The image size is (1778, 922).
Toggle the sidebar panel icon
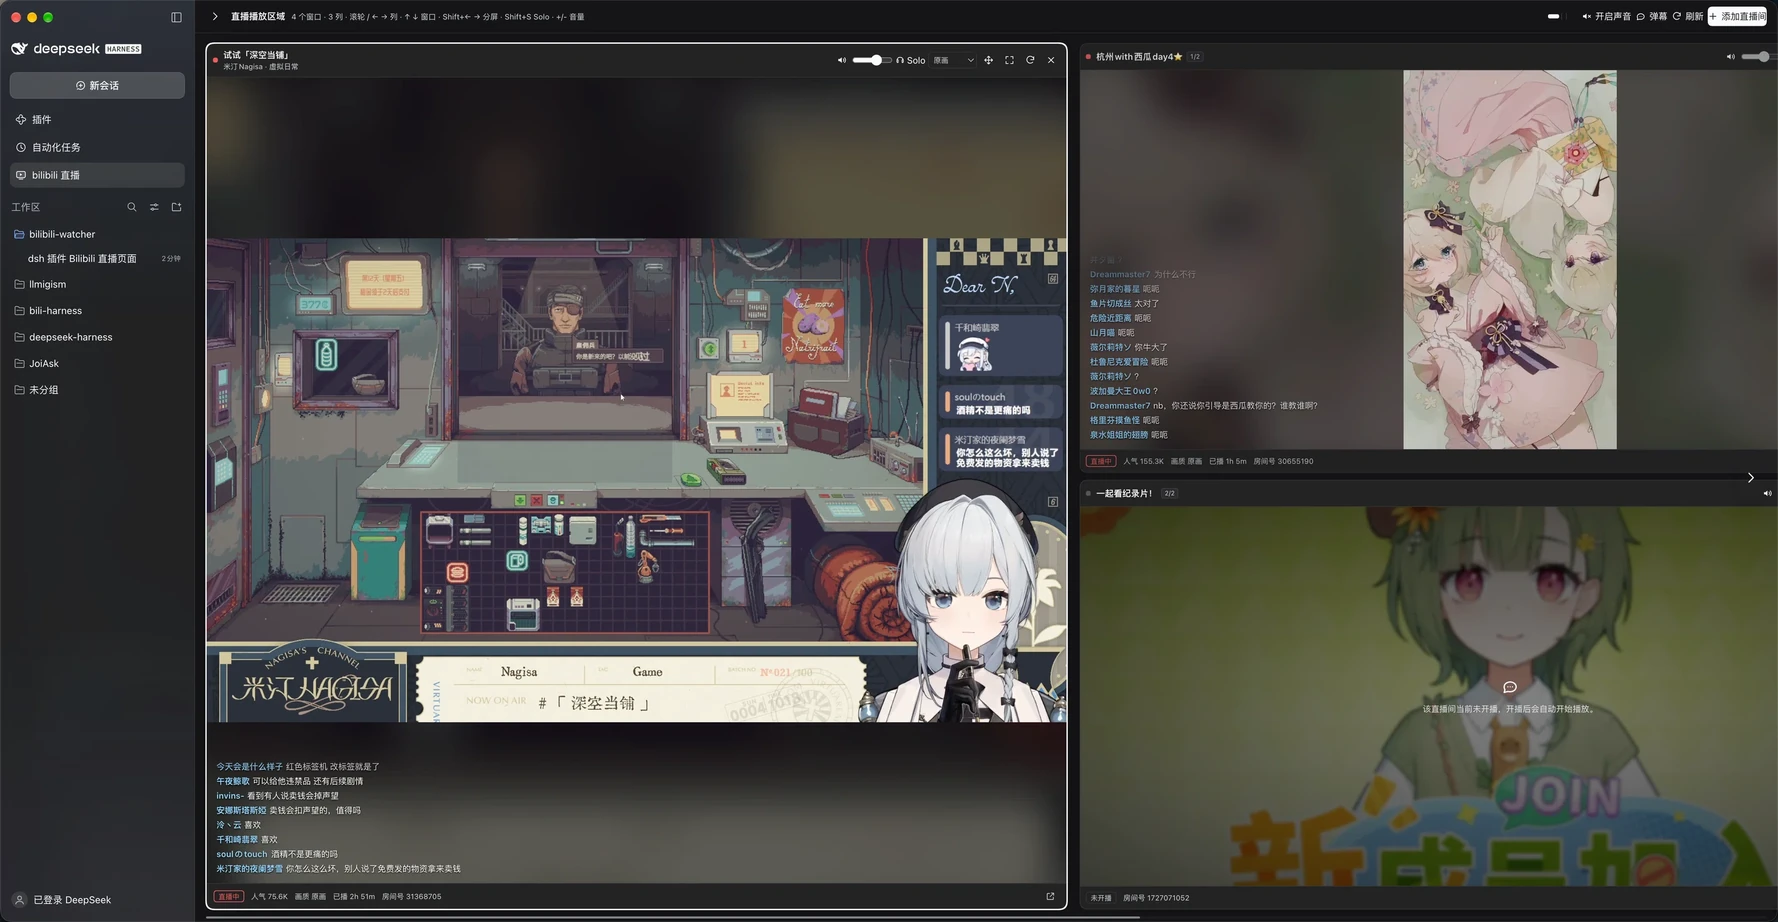click(x=176, y=17)
